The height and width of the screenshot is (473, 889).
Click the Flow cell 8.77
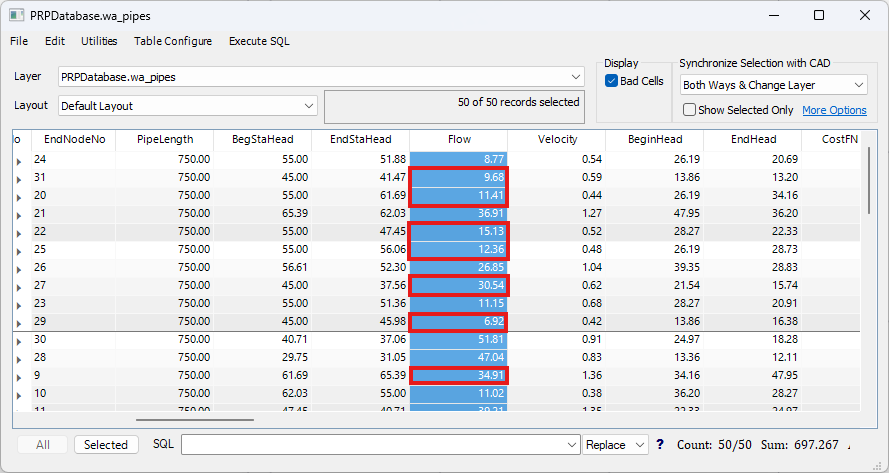pyautogui.click(x=459, y=159)
